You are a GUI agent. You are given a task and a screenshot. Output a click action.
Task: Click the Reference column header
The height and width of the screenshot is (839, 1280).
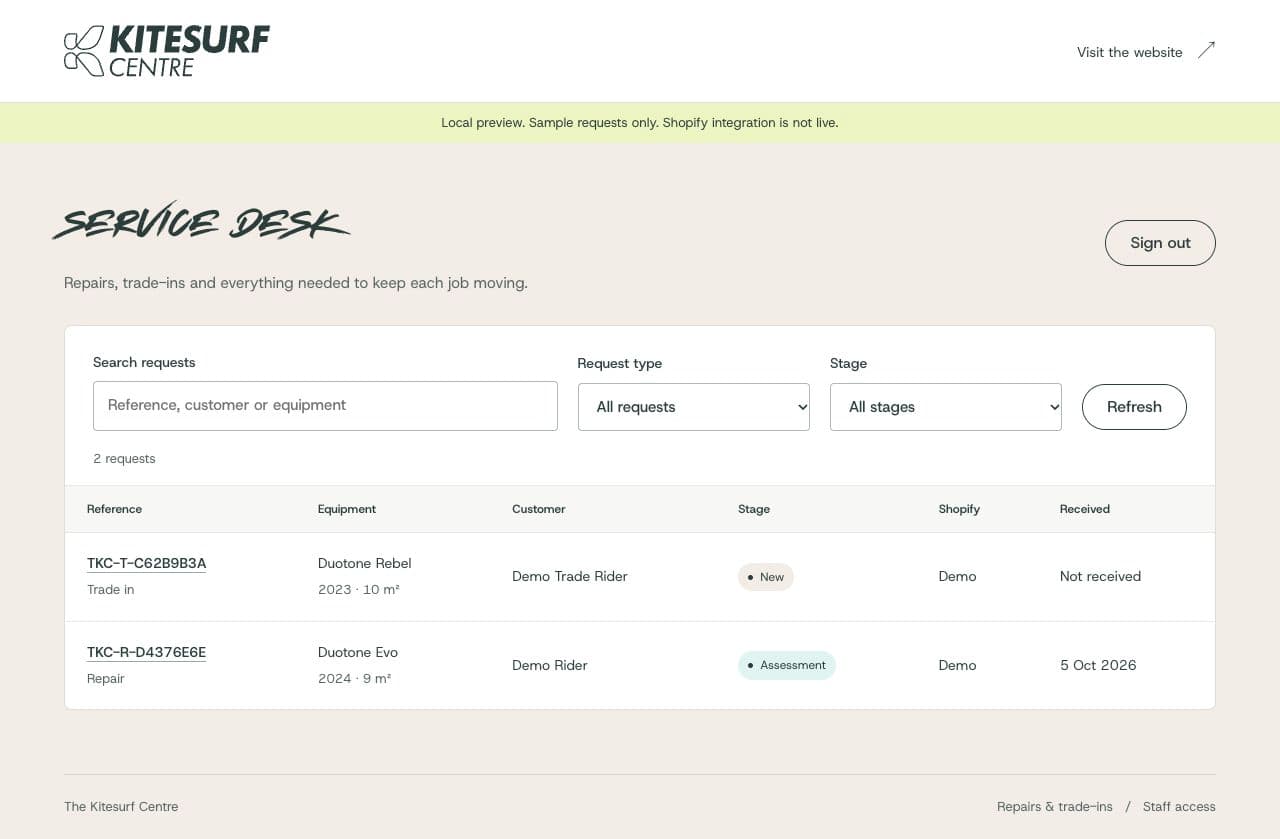coord(114,509)
